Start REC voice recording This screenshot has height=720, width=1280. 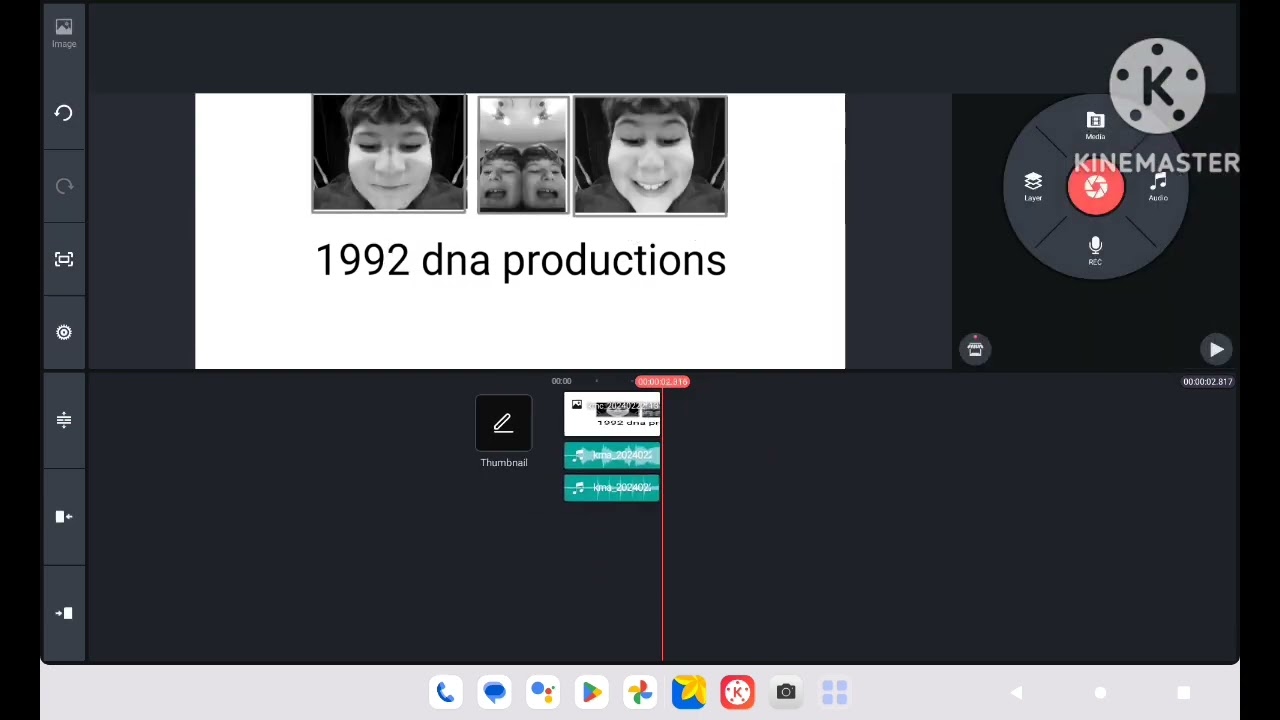click(1095, 250)
